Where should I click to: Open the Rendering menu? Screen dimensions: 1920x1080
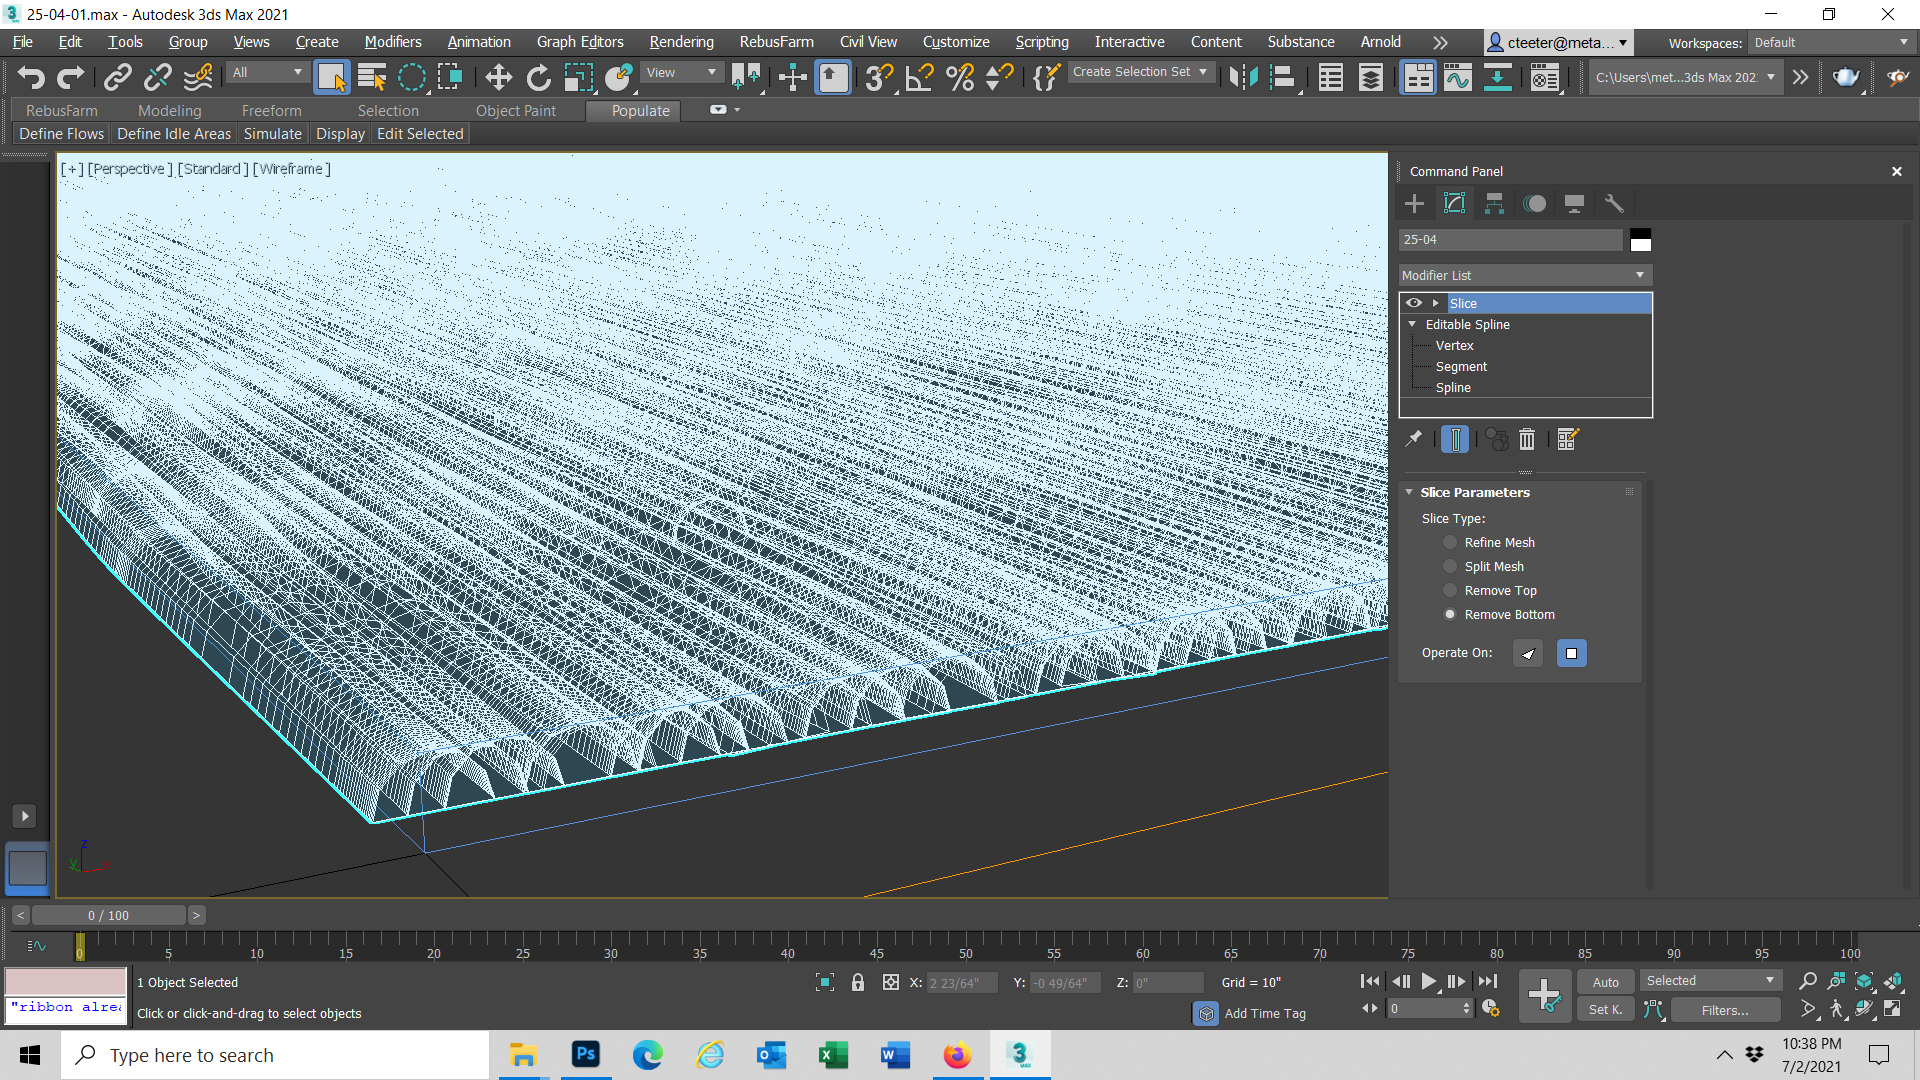click(x=680, y=42)
